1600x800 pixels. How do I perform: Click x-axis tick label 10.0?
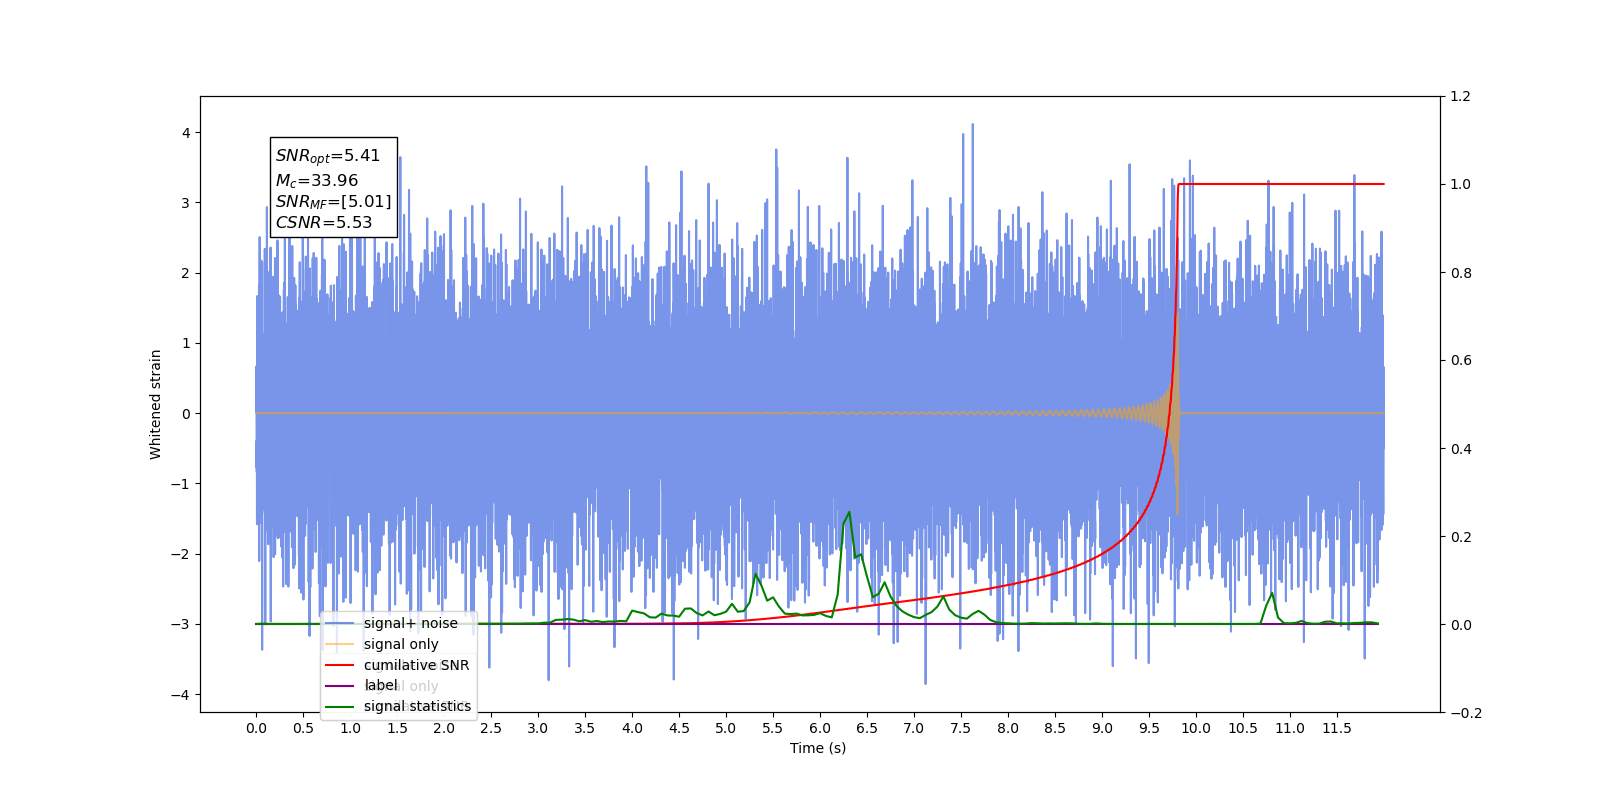(x=1196, y=728)
